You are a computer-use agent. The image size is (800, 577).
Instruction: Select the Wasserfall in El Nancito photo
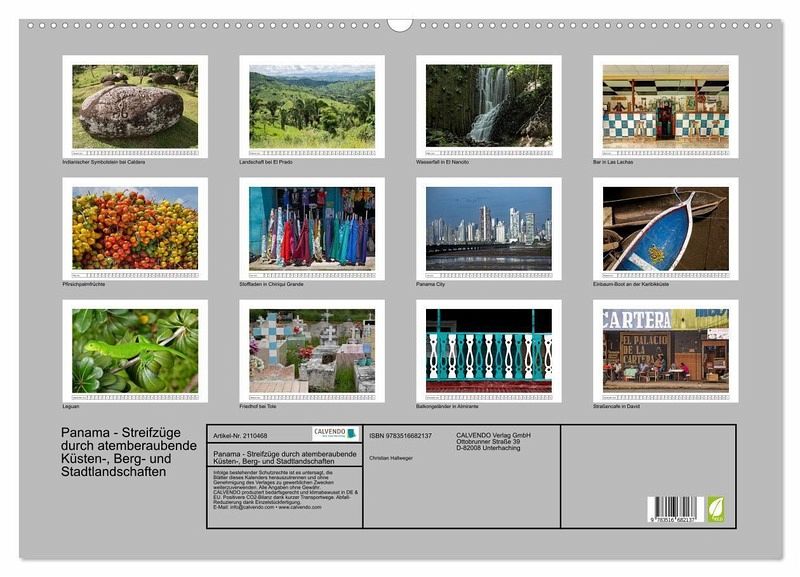point(489,107)
